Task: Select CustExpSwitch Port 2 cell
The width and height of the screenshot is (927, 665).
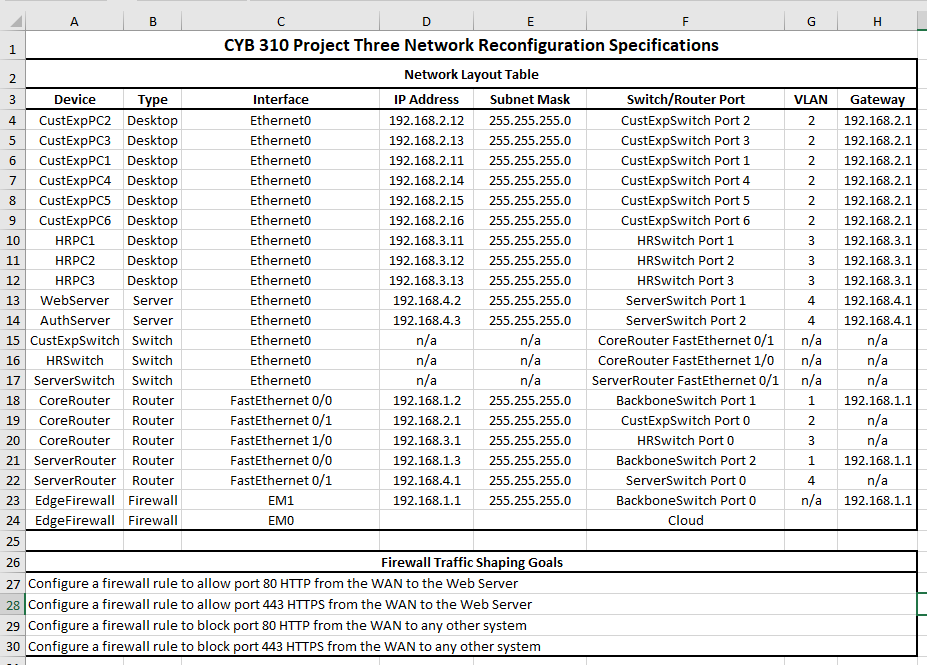Action: click(x=685, y=121)
